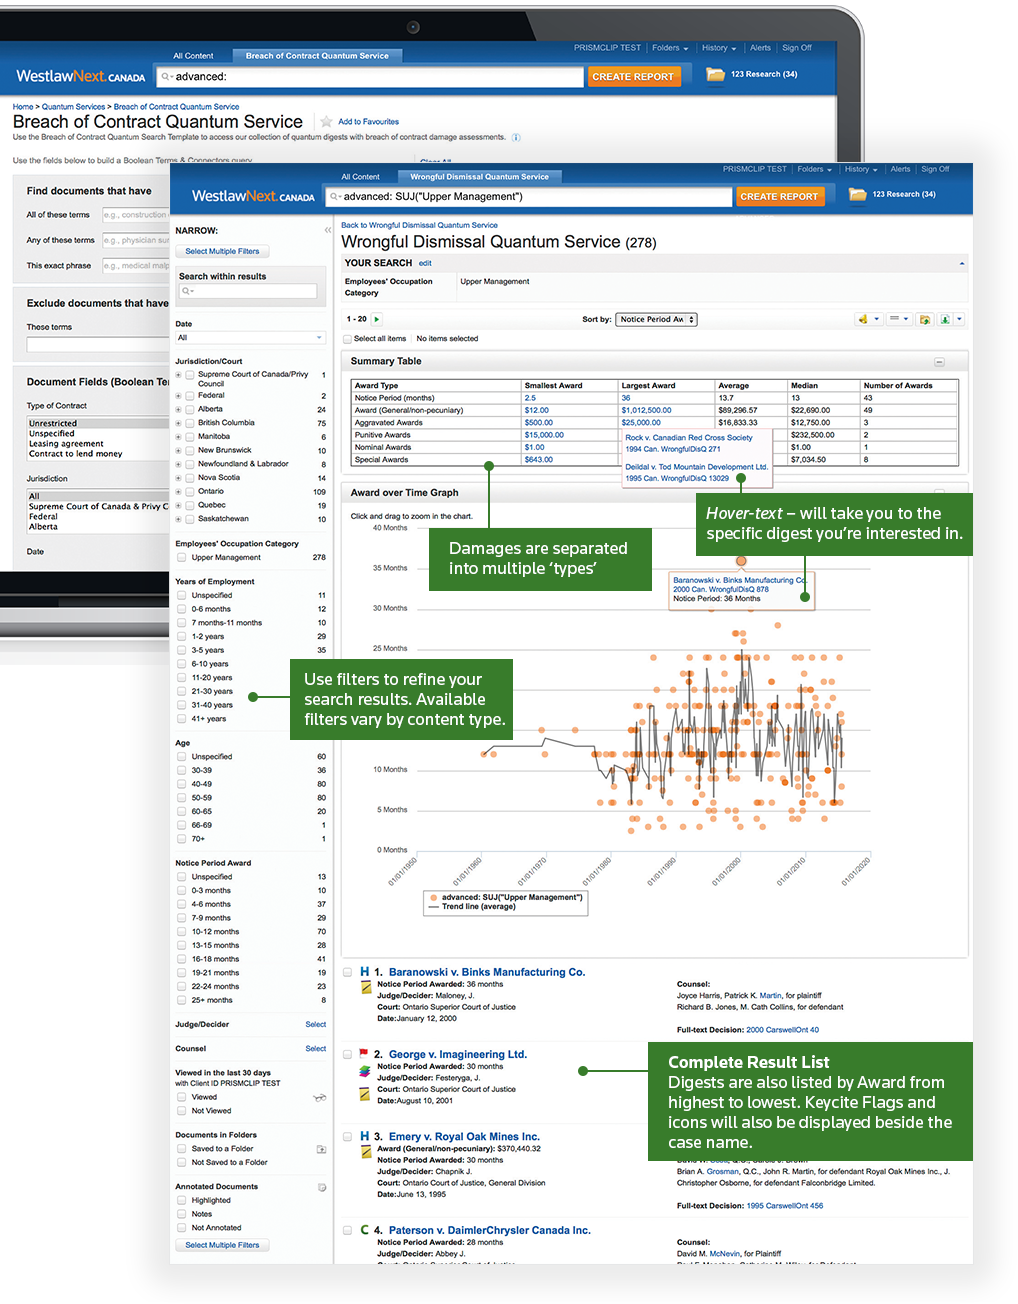The height and width of the screenshot is (1304, 1018).
Task: Click the 36 months peak point on graph
Action: pyautogui.click(x=741, y=561)
